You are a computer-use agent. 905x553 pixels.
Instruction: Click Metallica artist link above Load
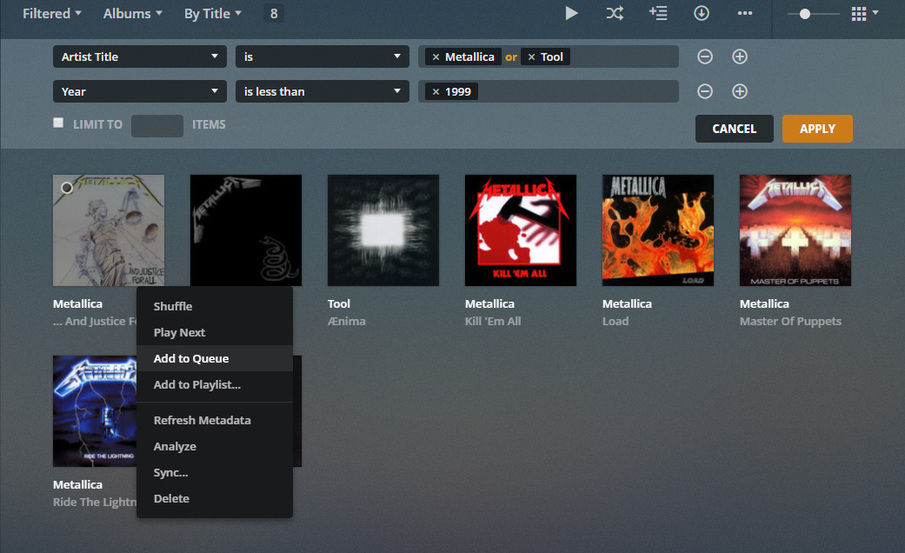627,304
